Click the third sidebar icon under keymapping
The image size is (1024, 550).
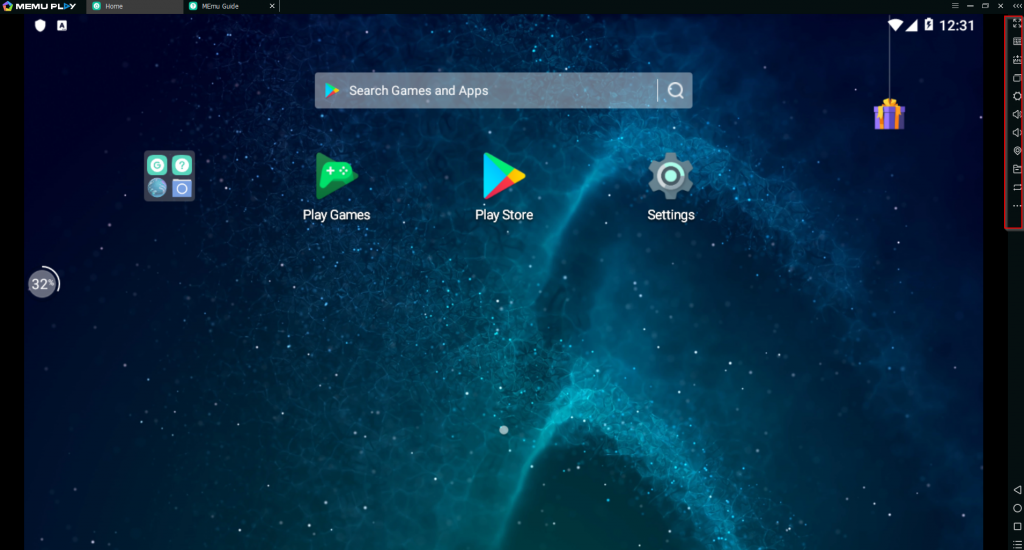tap(1017, 59)
